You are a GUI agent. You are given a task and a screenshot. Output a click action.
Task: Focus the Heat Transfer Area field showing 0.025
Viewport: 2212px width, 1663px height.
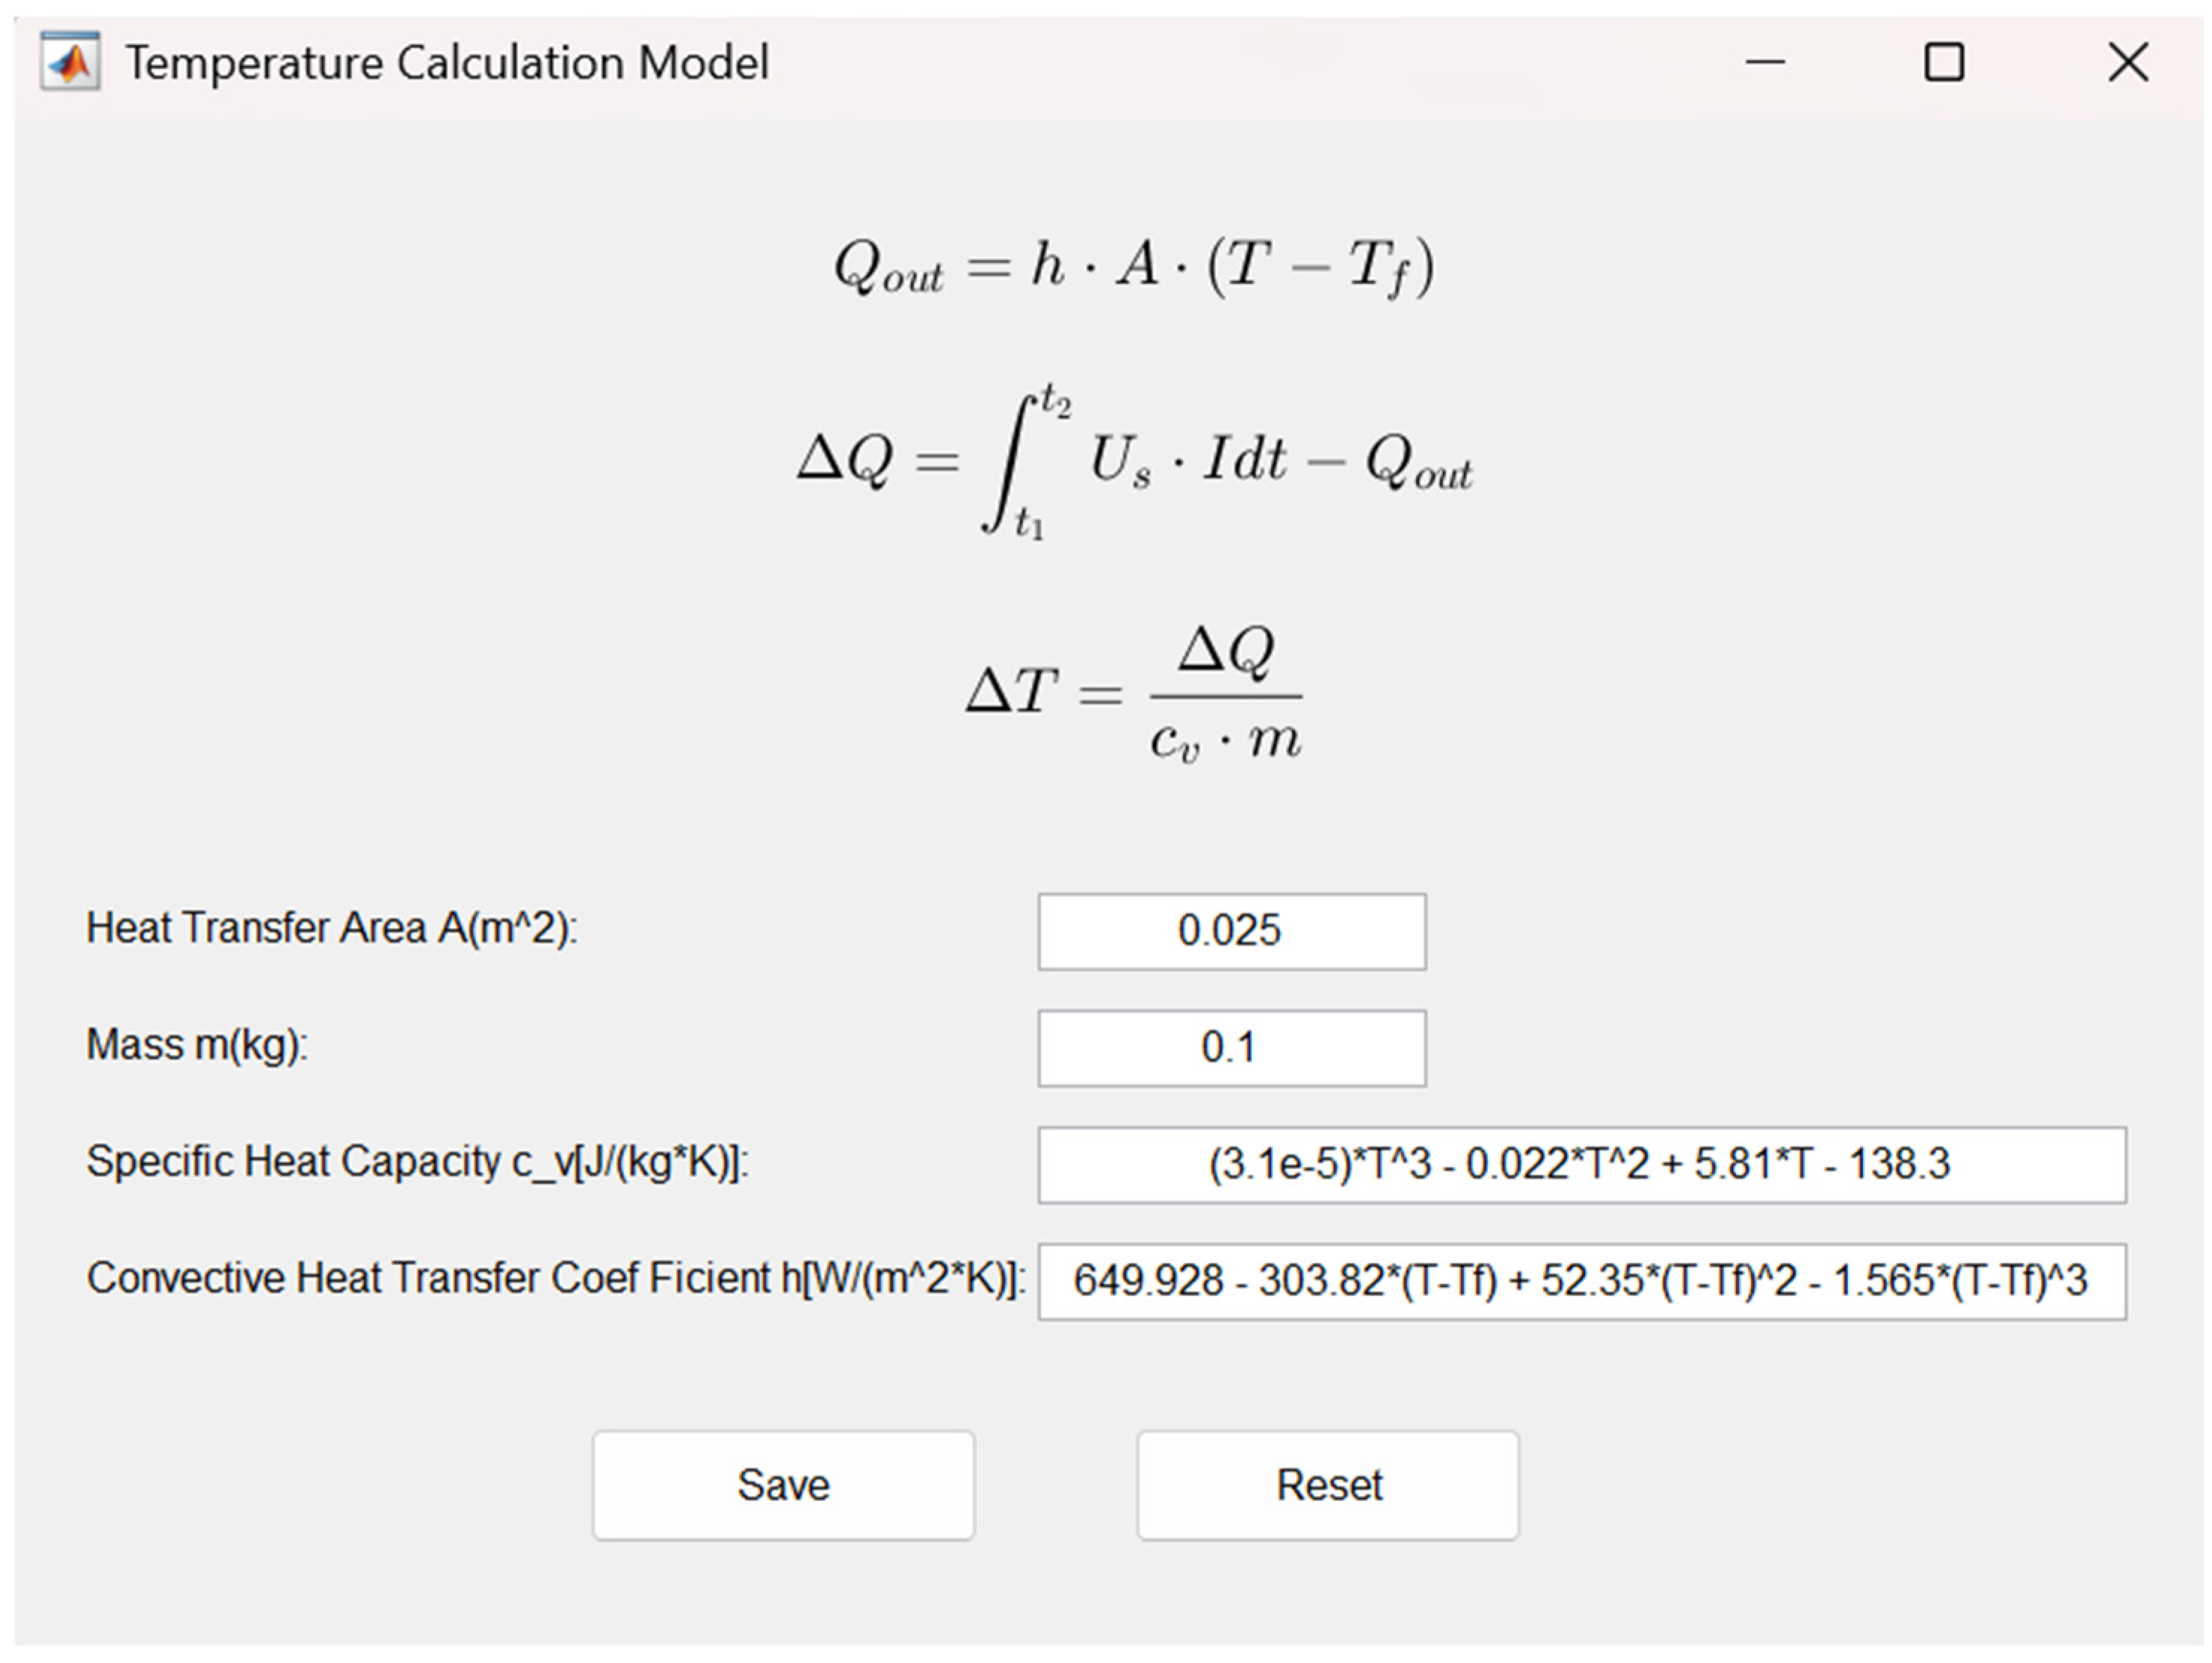point(1231,931)
